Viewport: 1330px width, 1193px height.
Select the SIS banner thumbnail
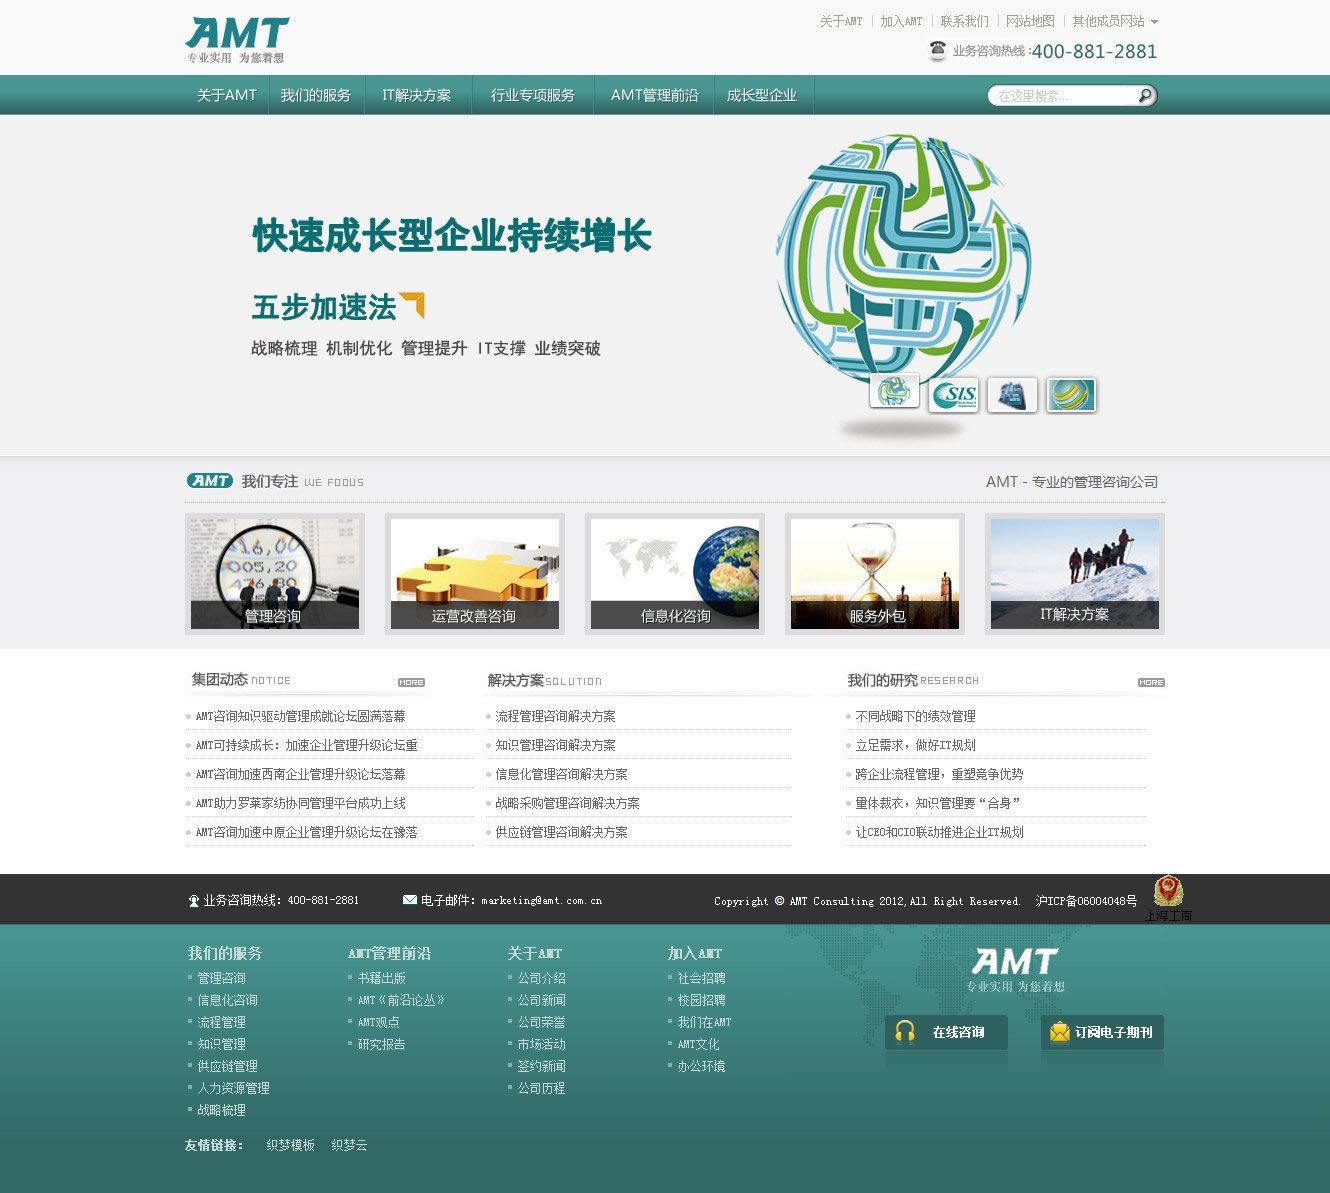[953, 394]
